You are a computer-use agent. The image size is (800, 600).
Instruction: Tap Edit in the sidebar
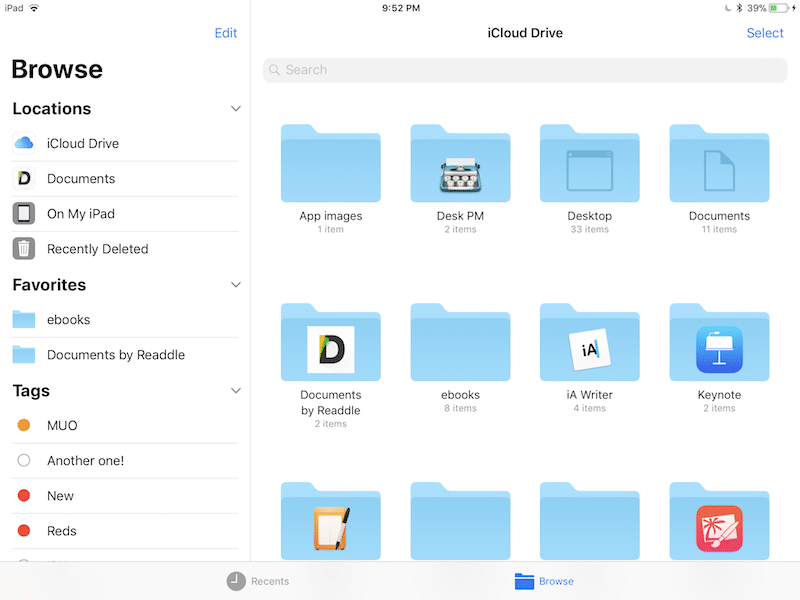(x=226, y=33)
